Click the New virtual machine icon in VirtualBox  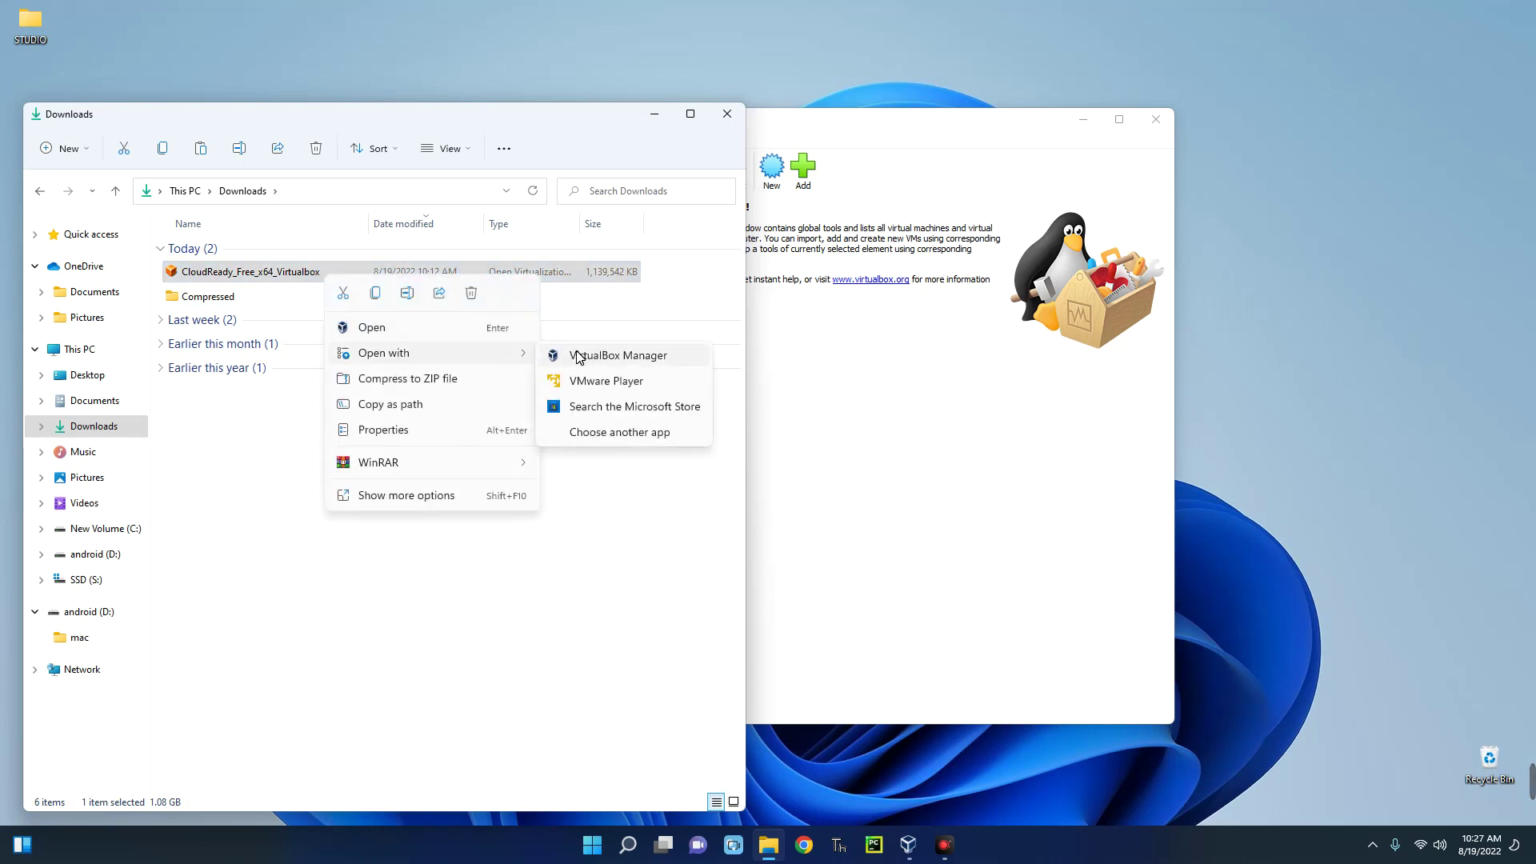(771, 166)
